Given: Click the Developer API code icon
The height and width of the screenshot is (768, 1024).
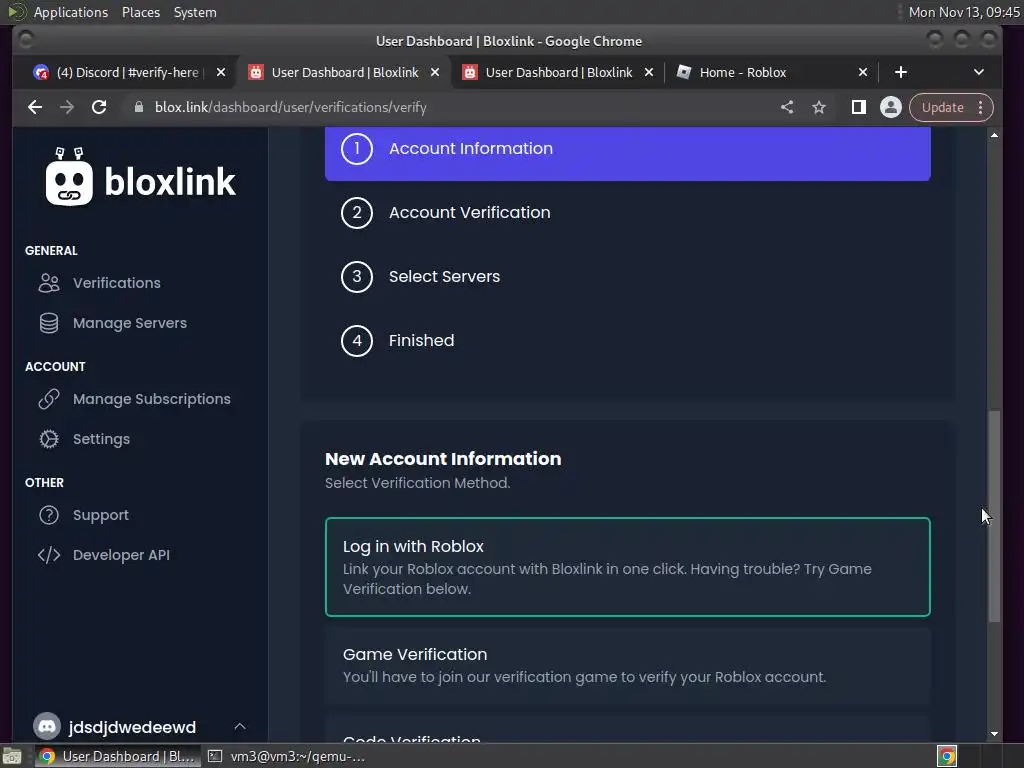Looking at the screenshot, I should coord(49,555).
